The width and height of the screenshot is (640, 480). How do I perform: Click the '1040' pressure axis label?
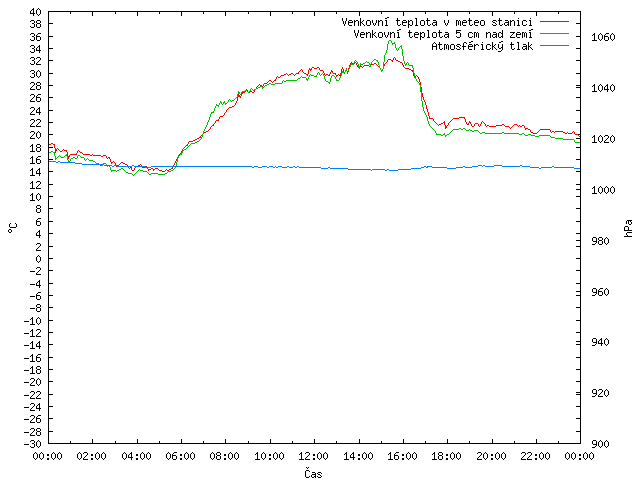click(603, 88)
